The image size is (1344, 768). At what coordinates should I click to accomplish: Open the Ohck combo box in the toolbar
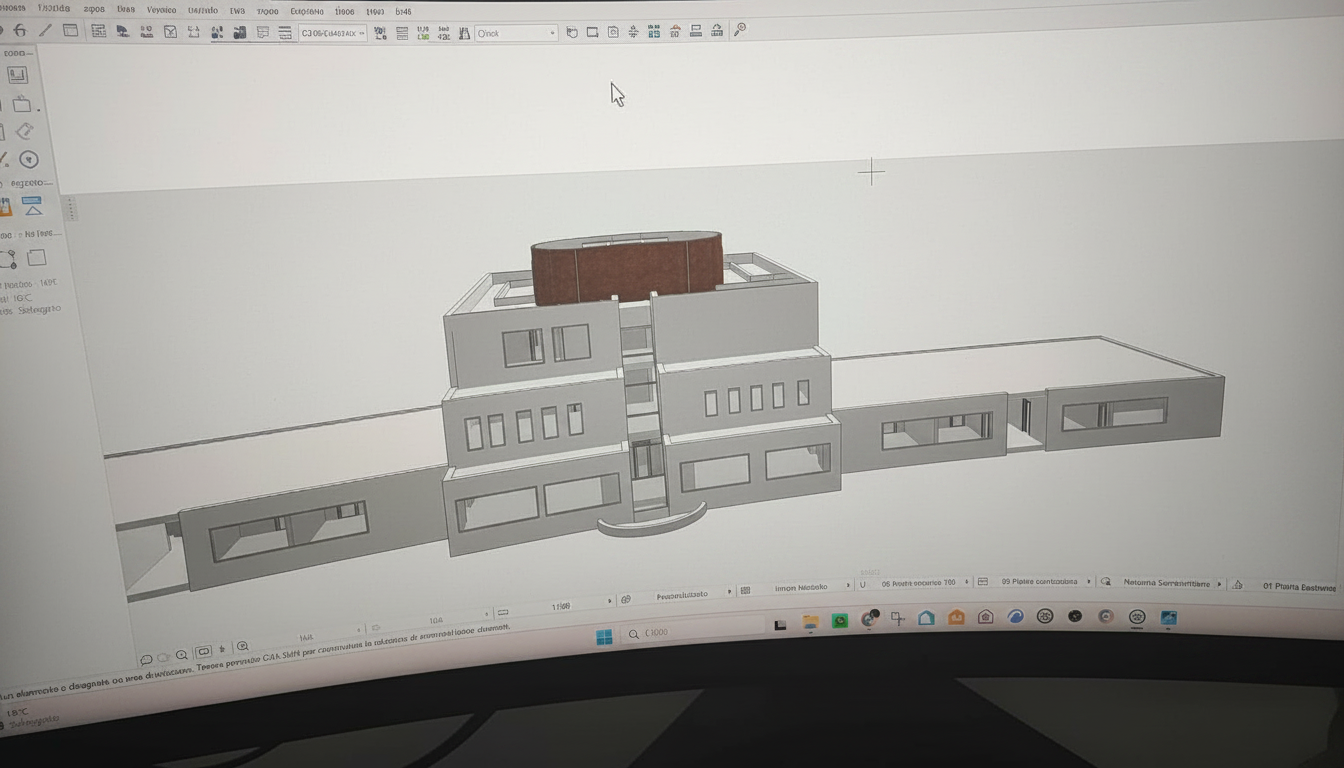515,33
